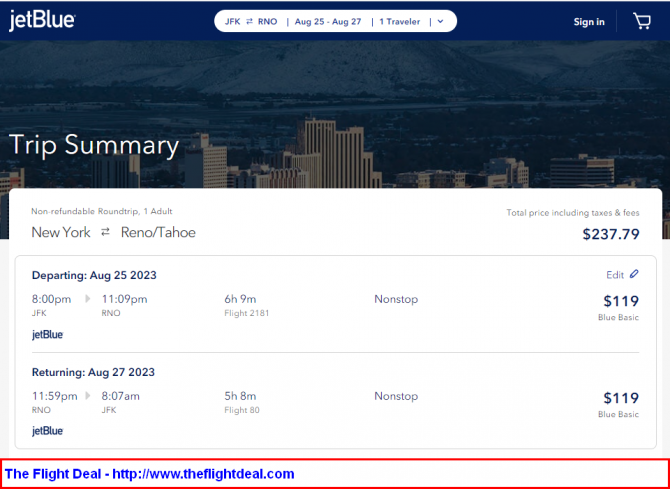Click the jetBlue logo under returning flight

coord(47,431)
